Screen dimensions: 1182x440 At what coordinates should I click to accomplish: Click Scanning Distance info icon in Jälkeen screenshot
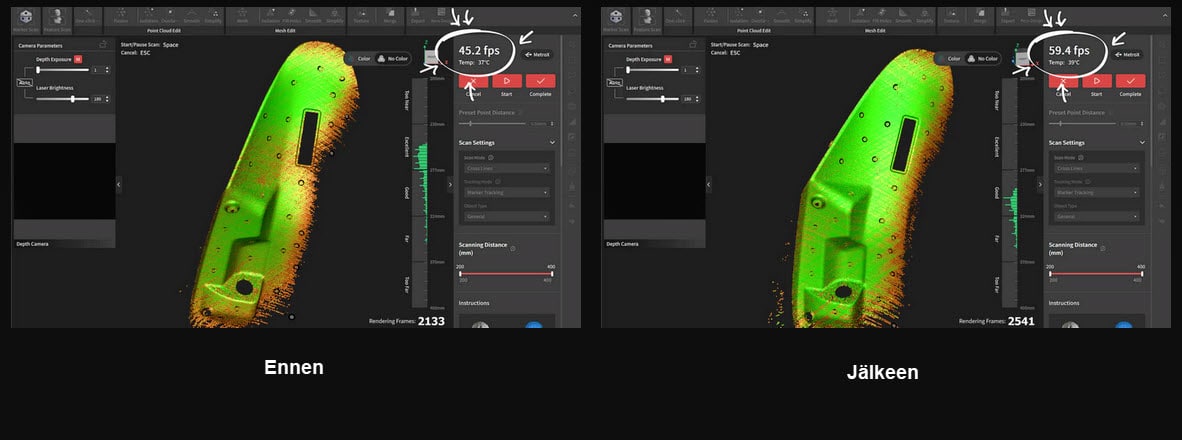pos(1102,245)
